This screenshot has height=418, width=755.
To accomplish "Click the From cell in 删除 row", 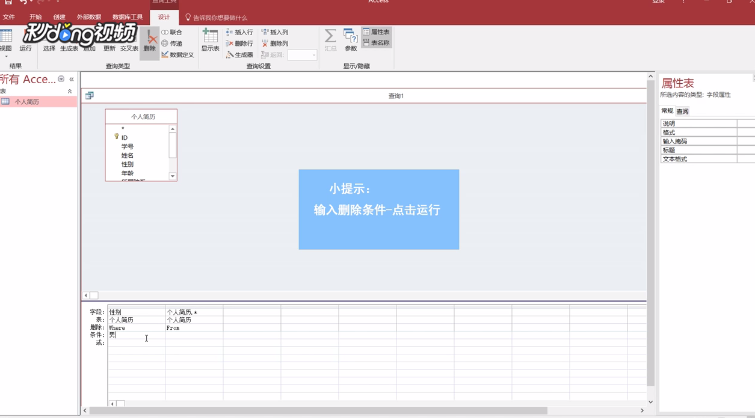I will 194,327.
